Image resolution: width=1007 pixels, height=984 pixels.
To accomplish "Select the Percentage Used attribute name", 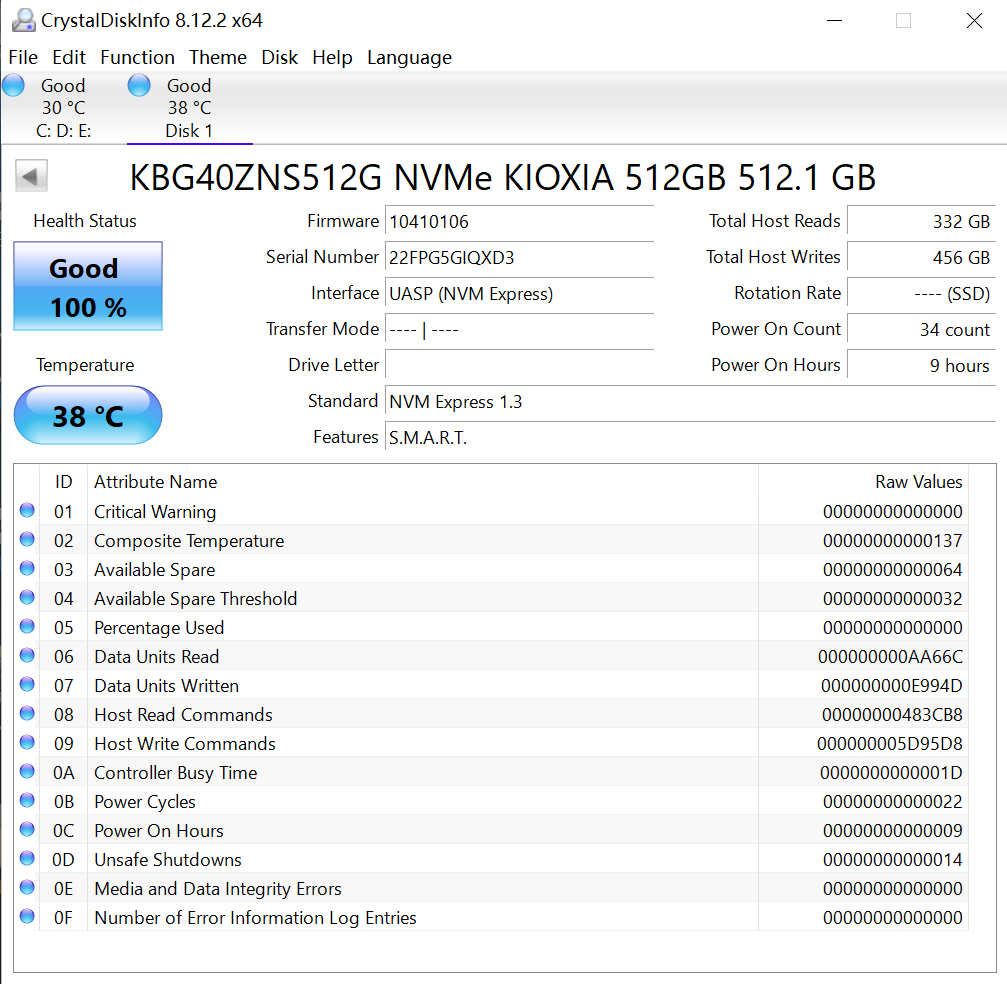I will pyautogui.click(x=159, y=628).
